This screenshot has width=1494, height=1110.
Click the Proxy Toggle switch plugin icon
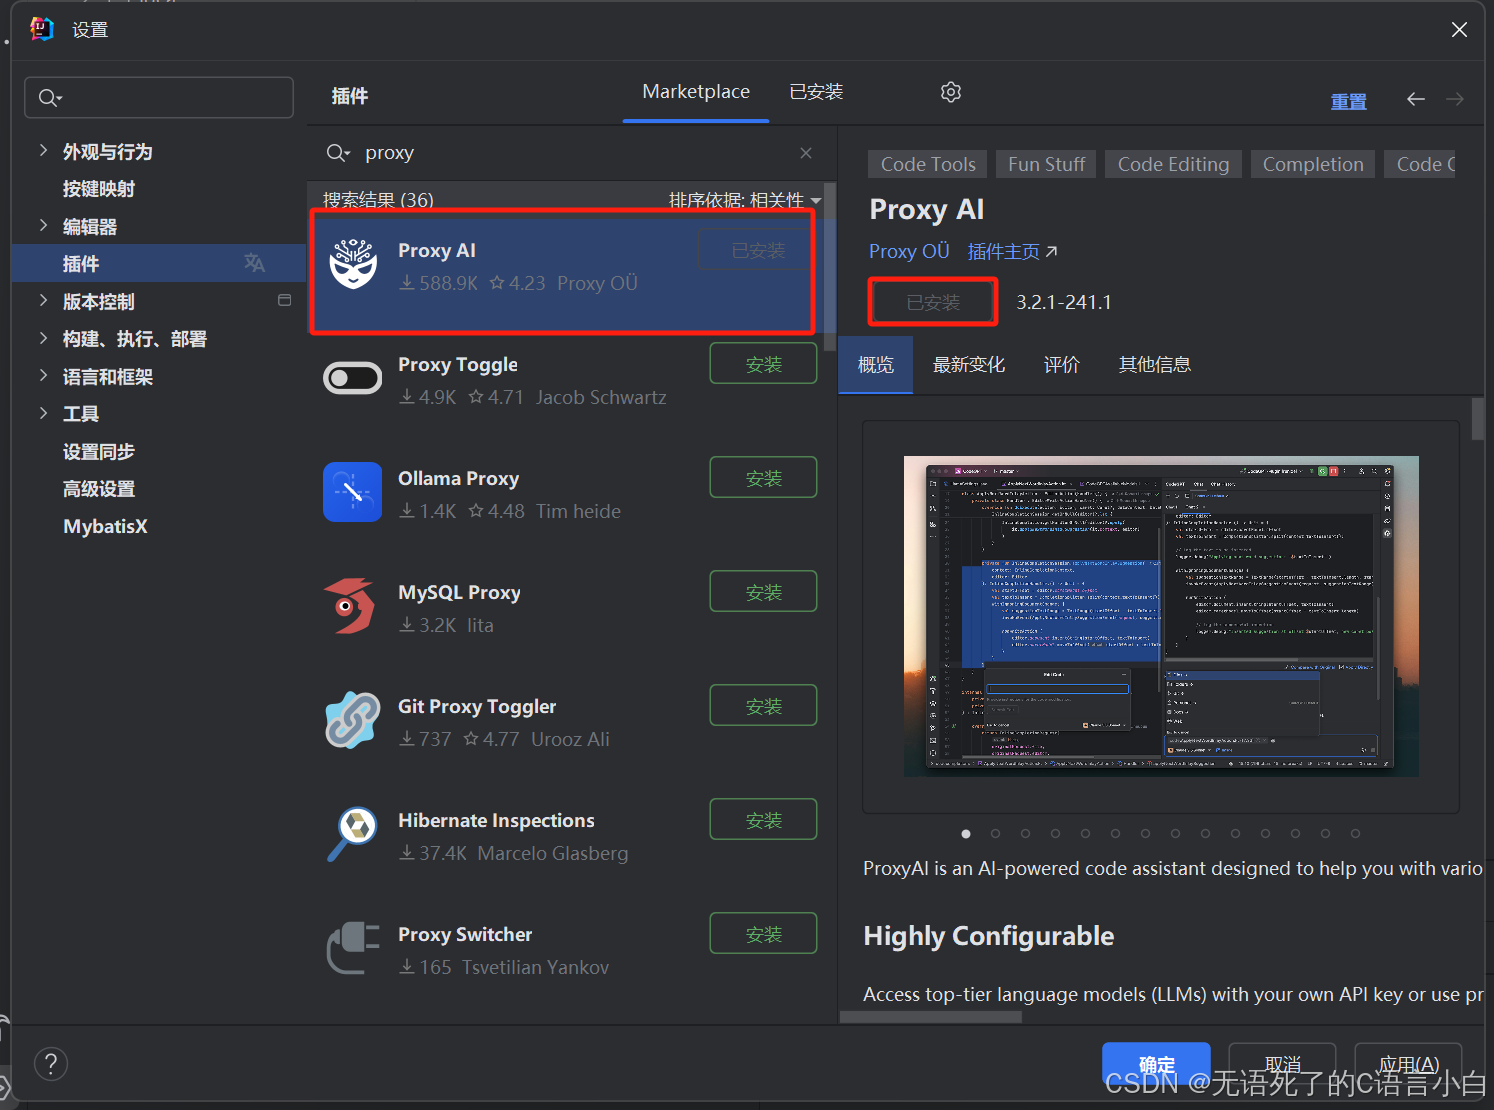[352, 377]
